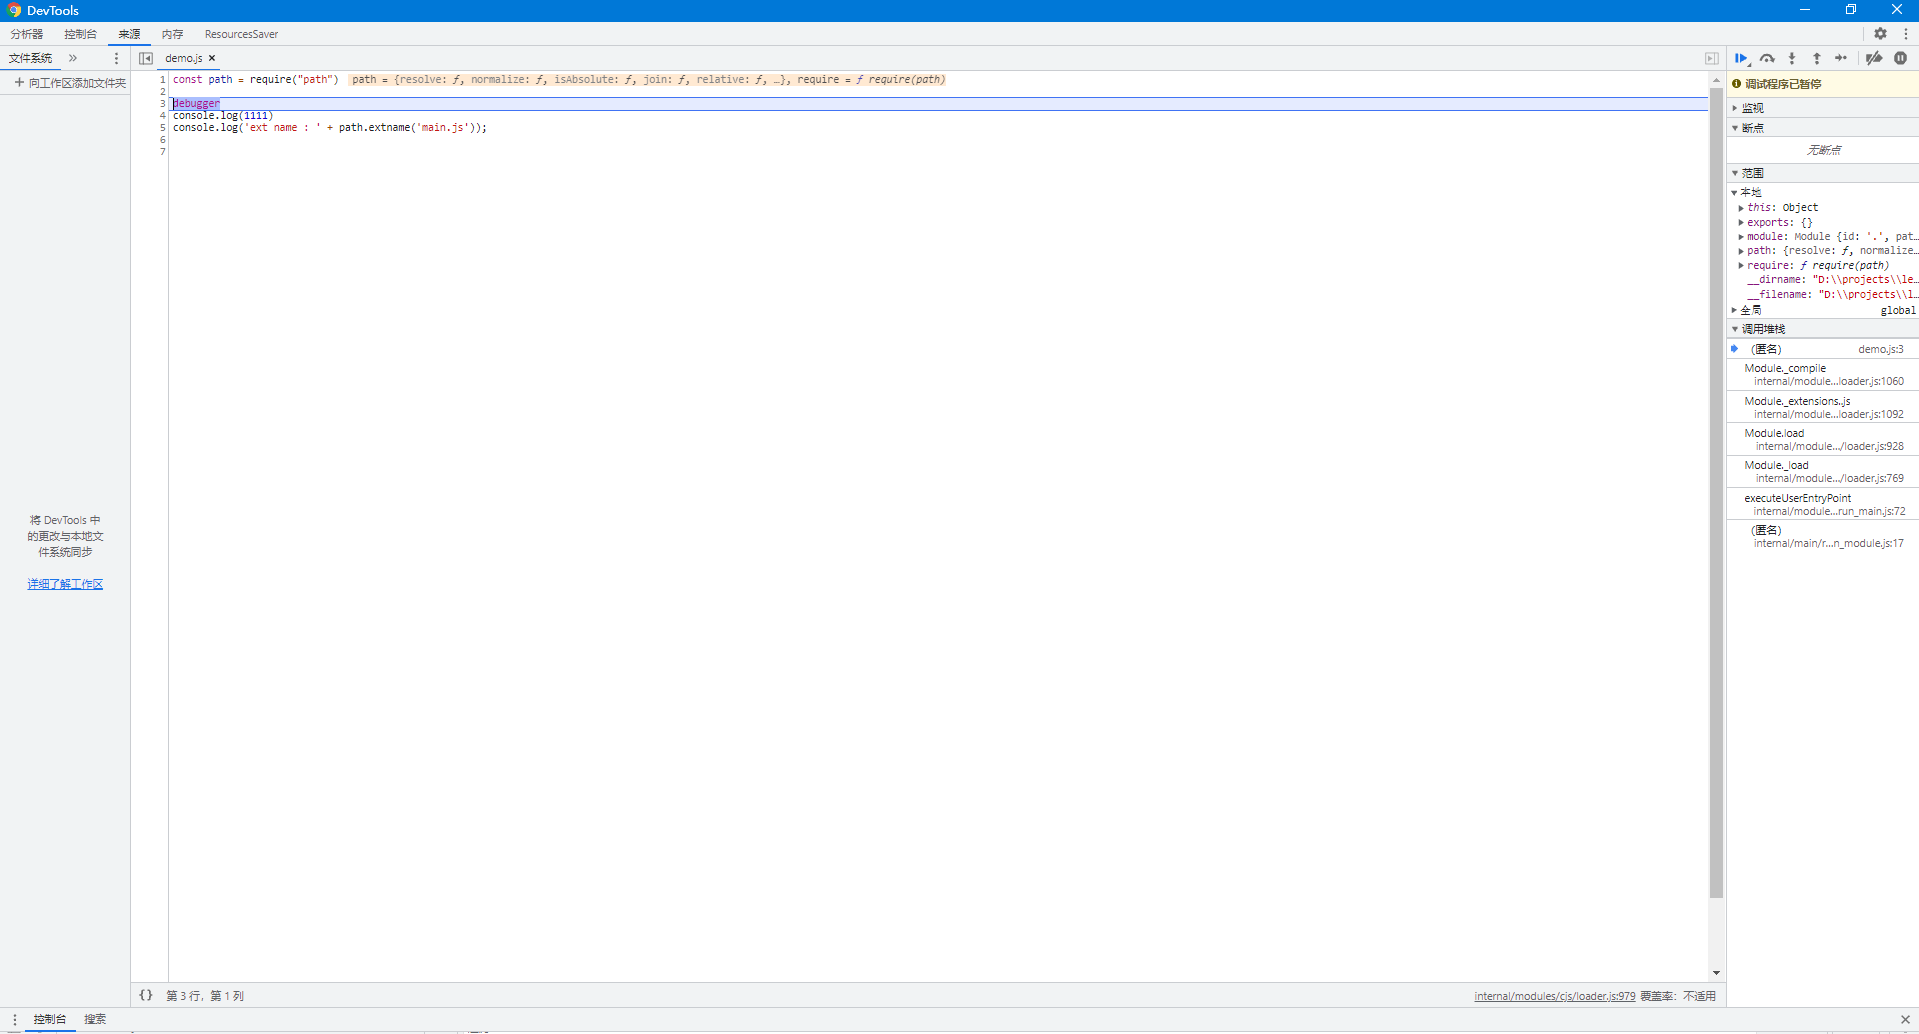Toggle pause on exceptions icon
The height and width of the screenshot is (1034, 1919).
[x=1900, y=58]
